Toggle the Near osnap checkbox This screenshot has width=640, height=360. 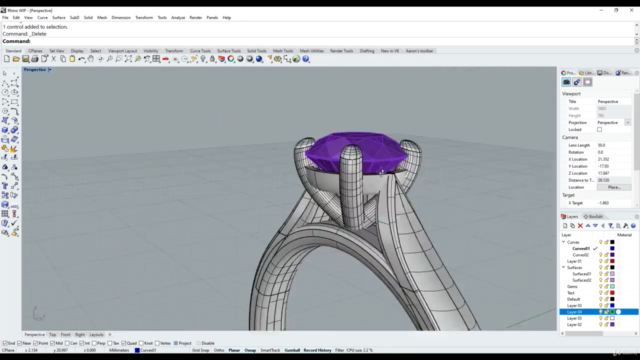coord(20,343)
